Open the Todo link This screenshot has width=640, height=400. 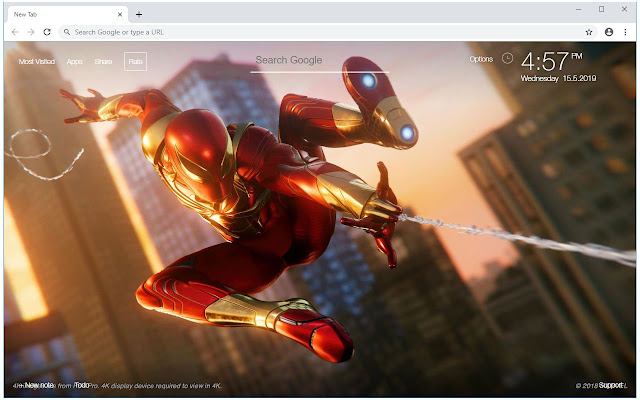(82, 385)
